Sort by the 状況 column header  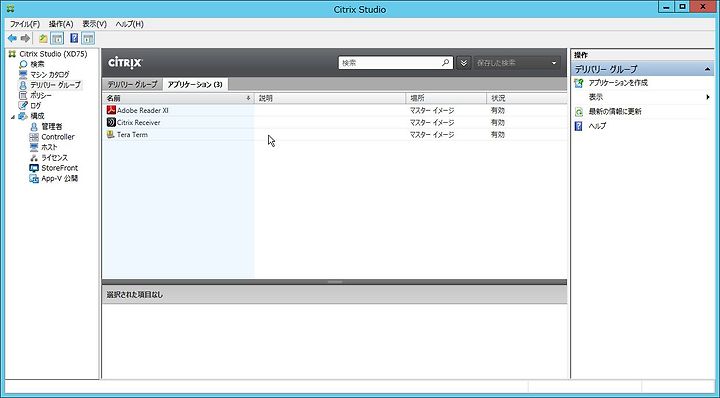click(x=527, y=98)
